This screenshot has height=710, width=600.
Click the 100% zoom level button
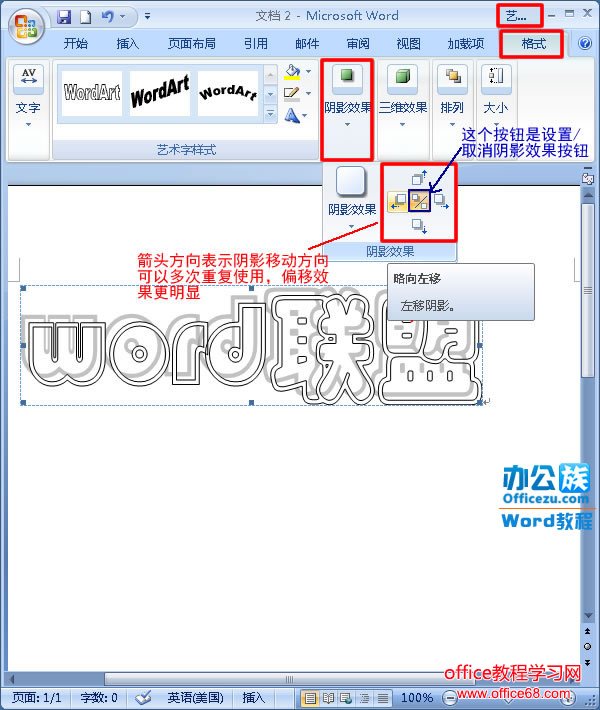click(417, 698)
